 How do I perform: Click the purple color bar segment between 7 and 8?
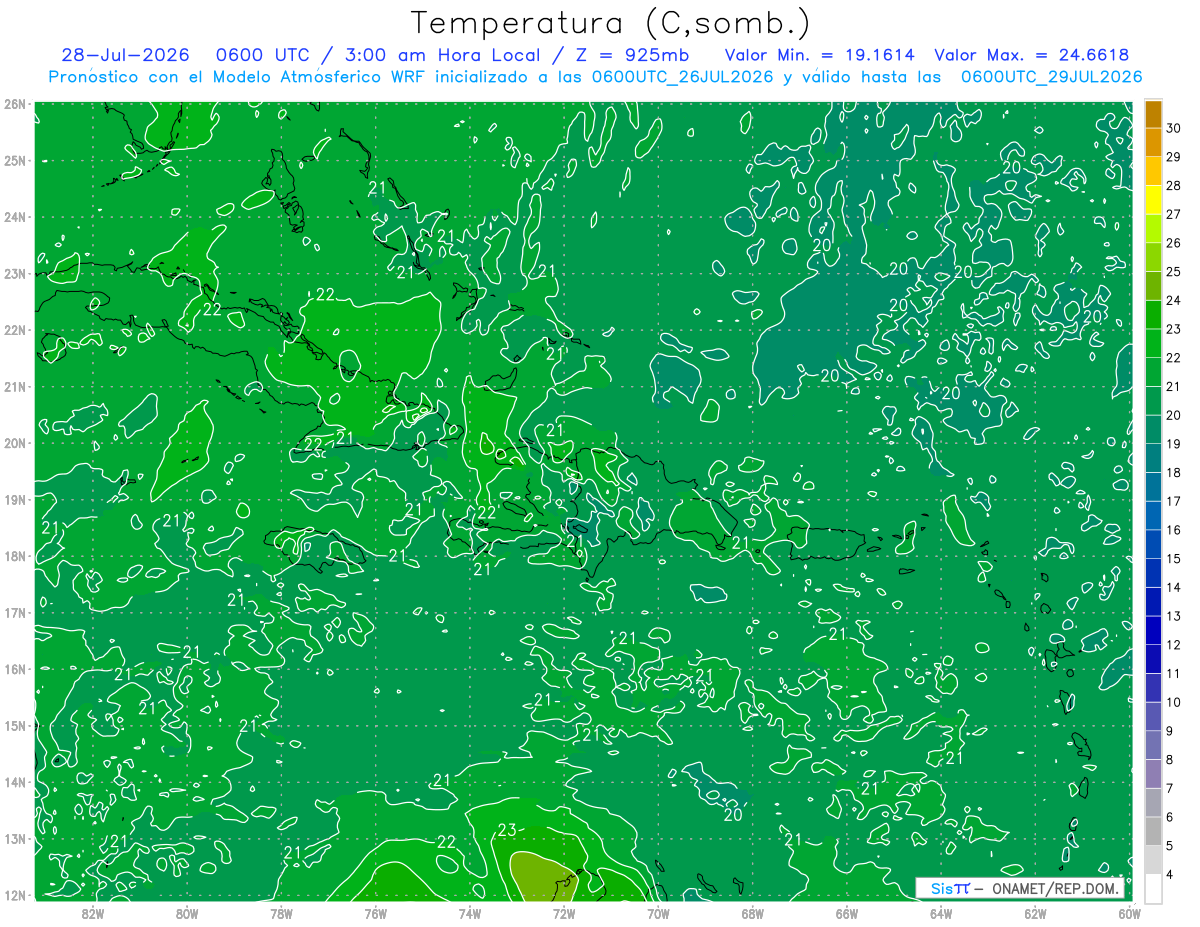pyautogui.click(x=1153, y=774)
